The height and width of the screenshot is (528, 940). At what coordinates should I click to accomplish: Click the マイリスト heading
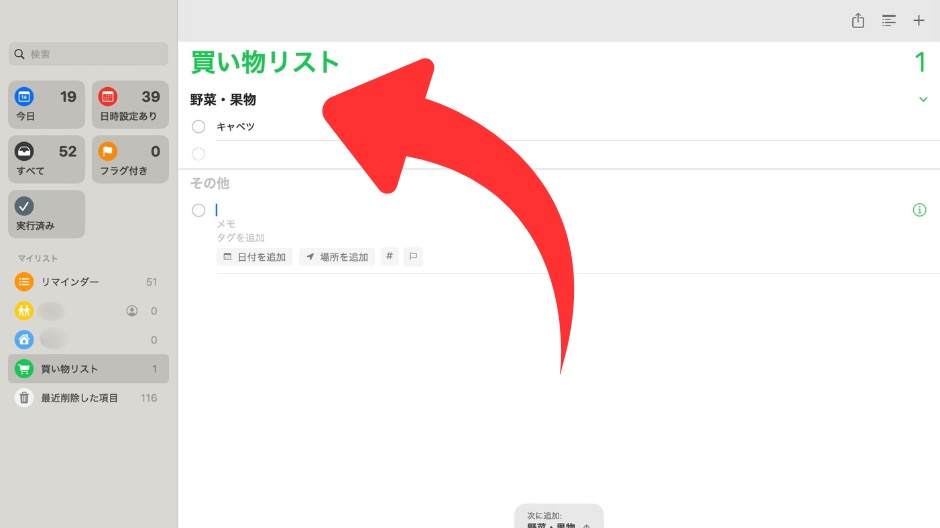(38, 258)
